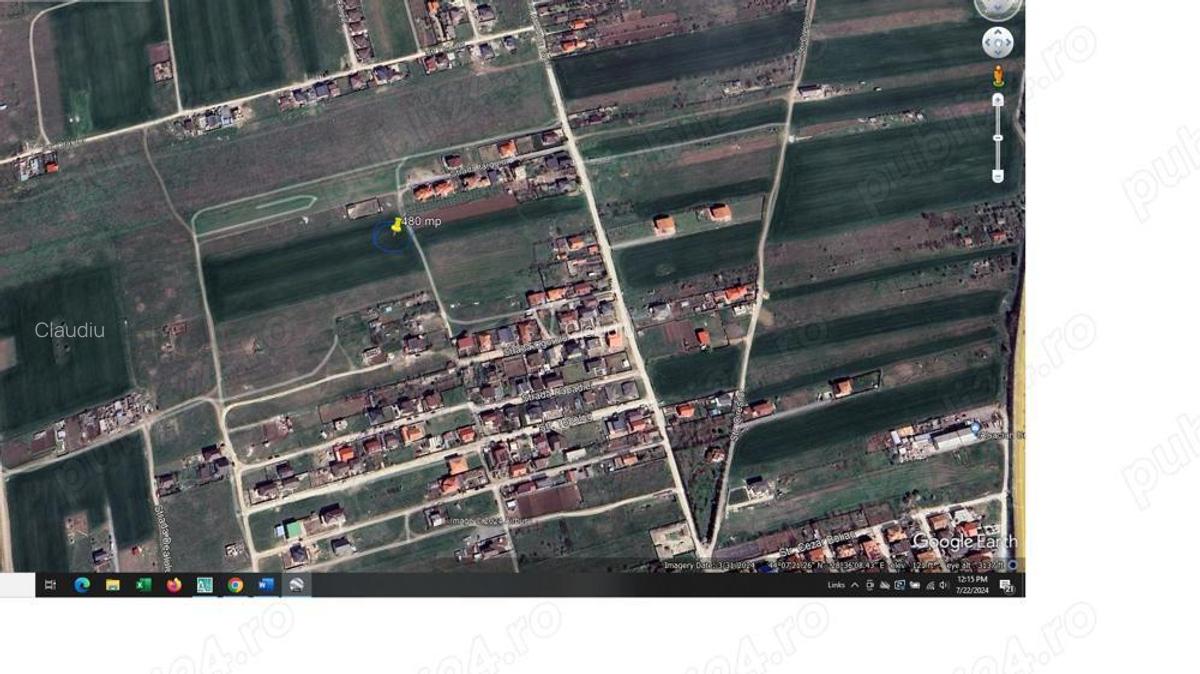
Task: Select the Street View pegman icon
Action: tap(997, 76)
